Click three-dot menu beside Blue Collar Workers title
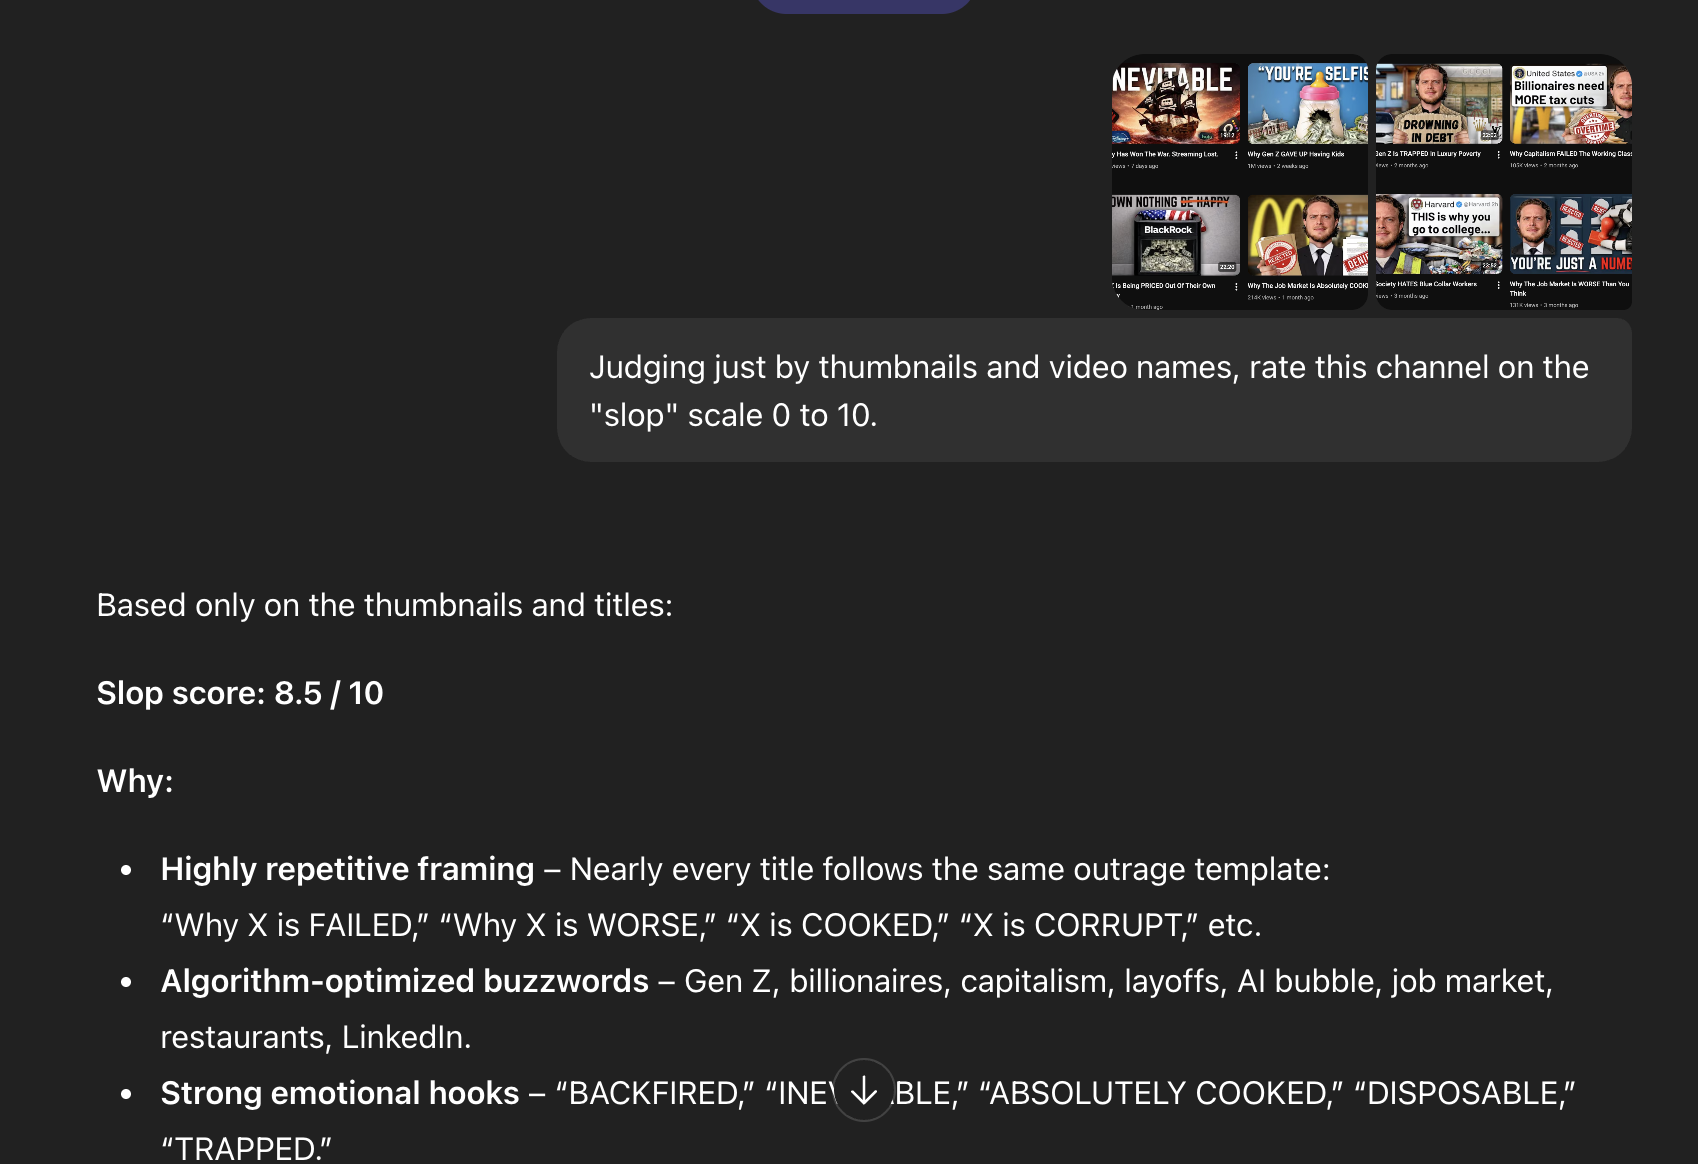 [1498, 285]
